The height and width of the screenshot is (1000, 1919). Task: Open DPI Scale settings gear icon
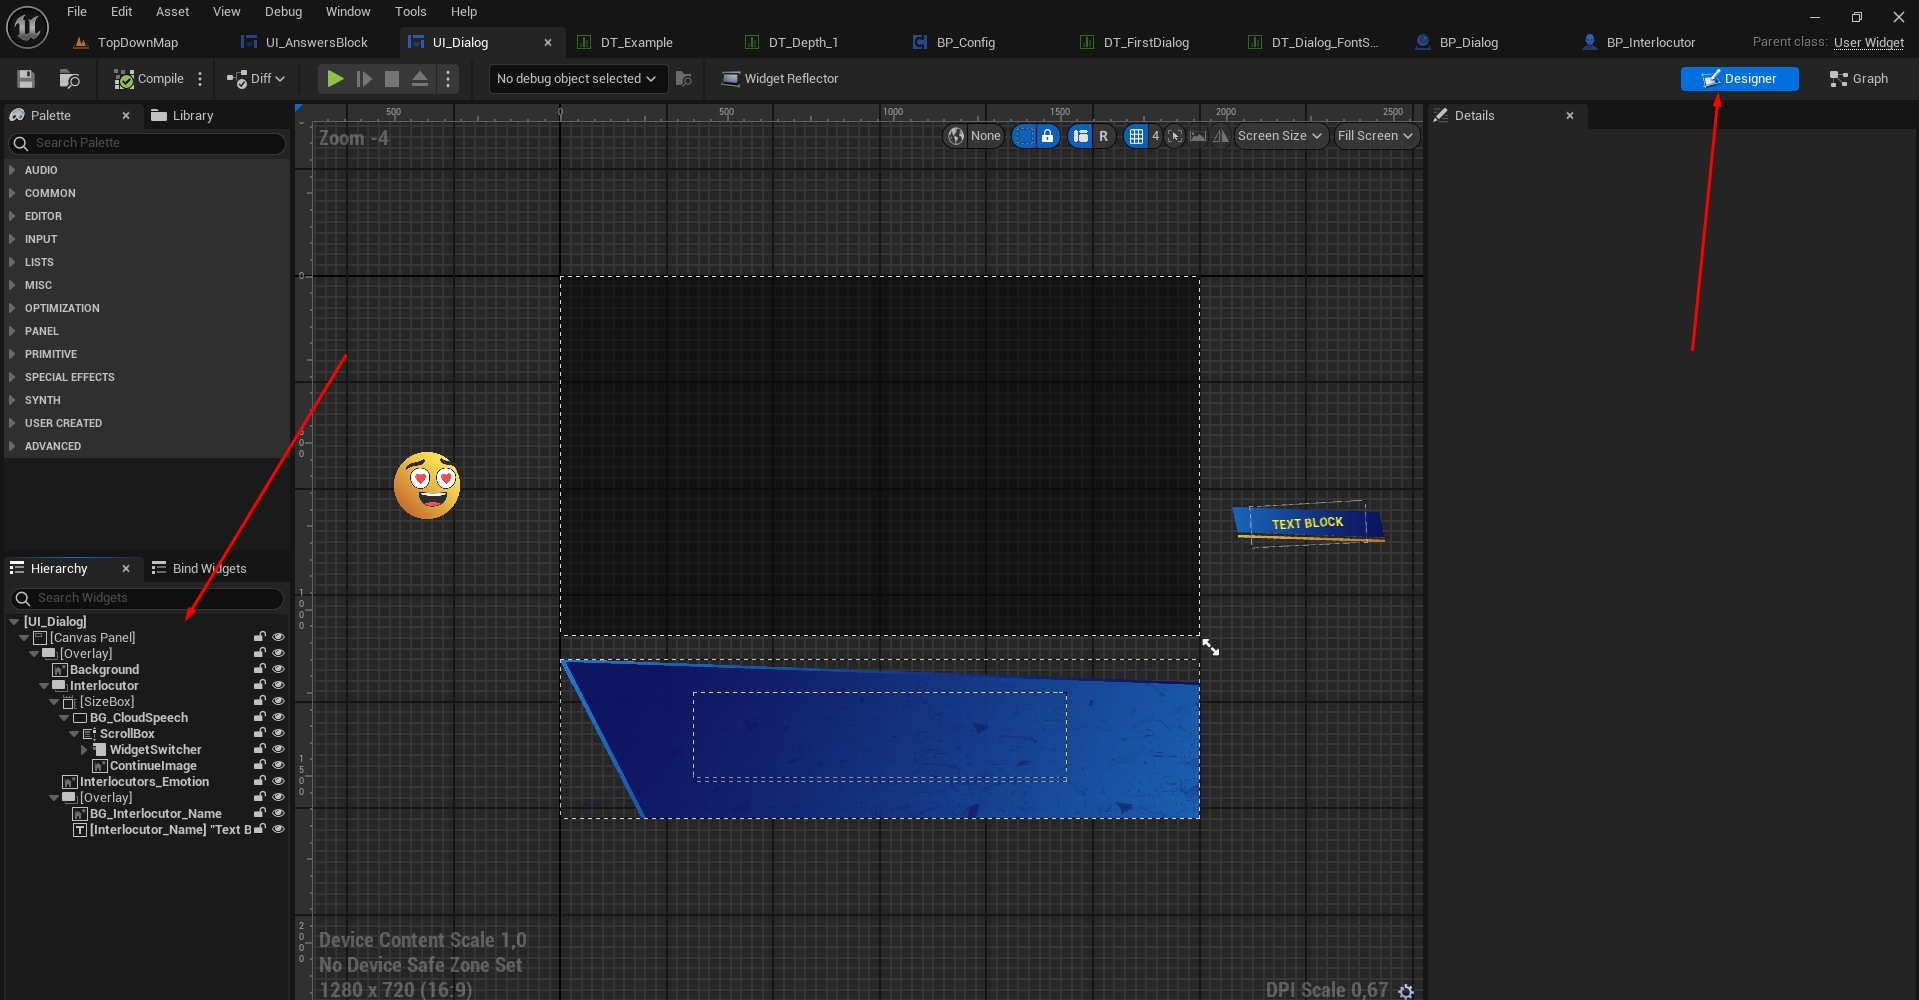click(x=1406, y=991)
